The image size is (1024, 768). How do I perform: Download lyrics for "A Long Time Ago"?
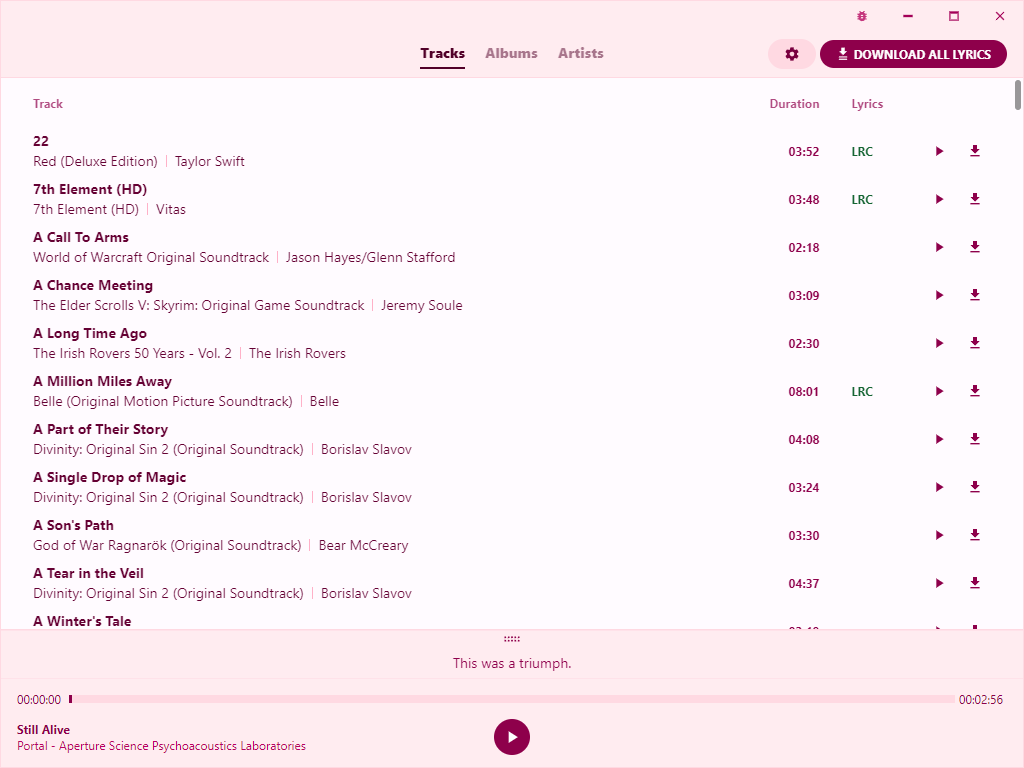(x=975, y=344)
